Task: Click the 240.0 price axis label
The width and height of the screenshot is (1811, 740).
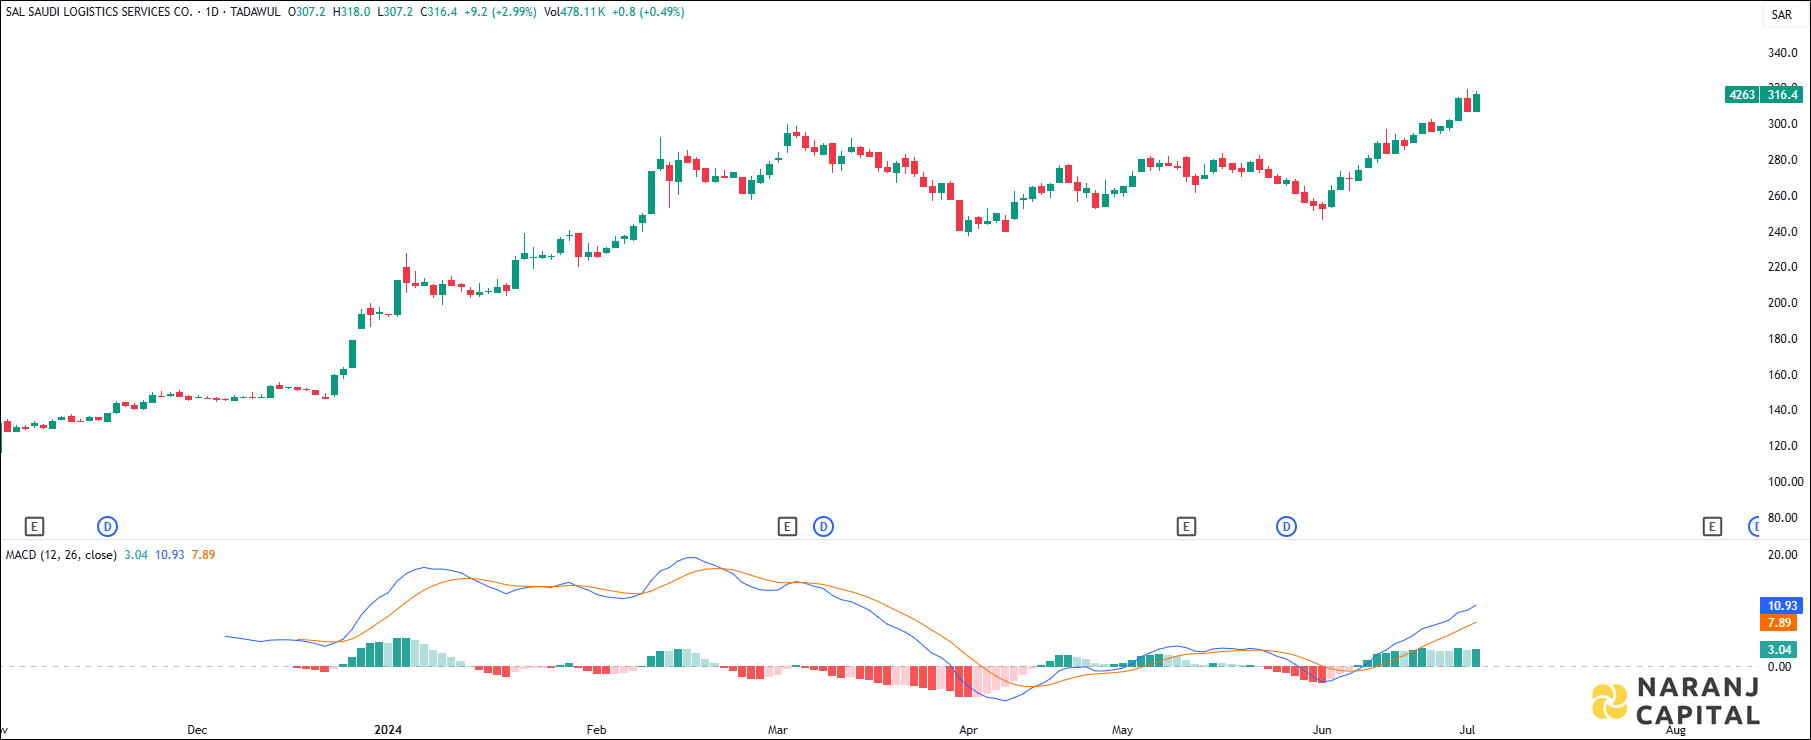Action: click(1782, 232)
